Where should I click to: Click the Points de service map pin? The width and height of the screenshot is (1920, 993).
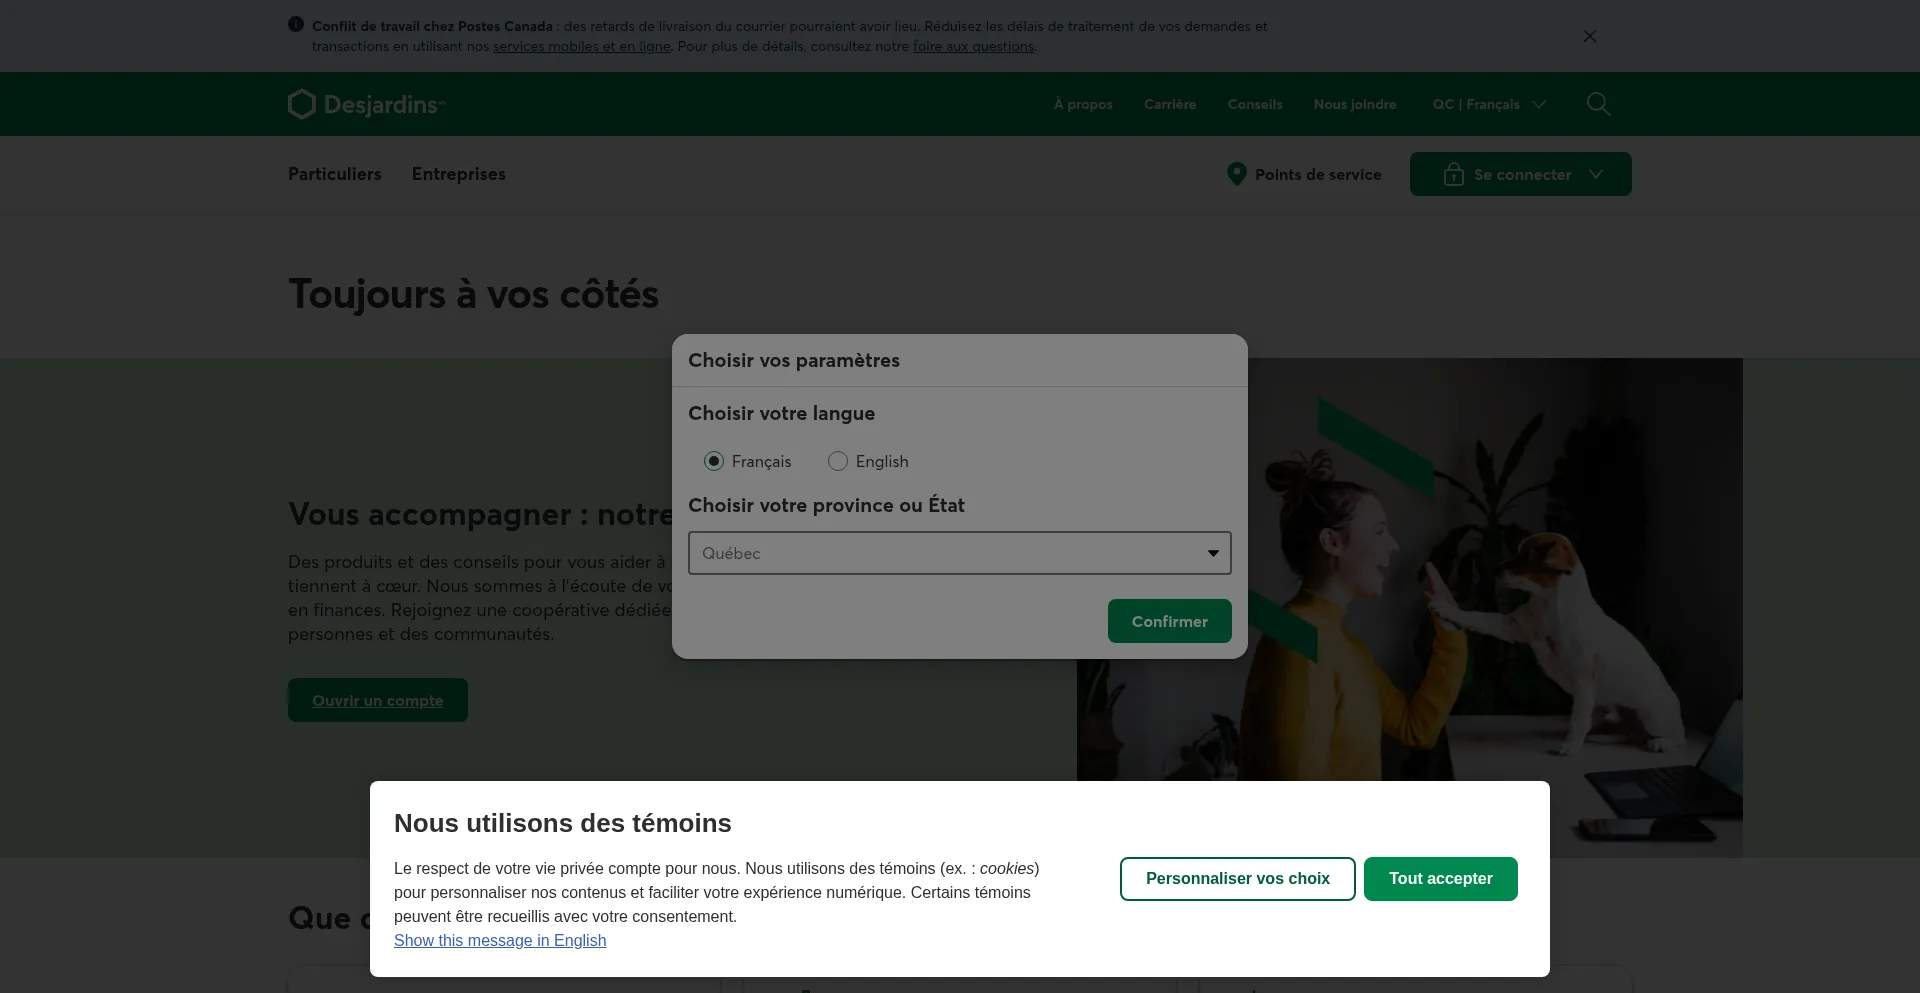pos(1237,174)
